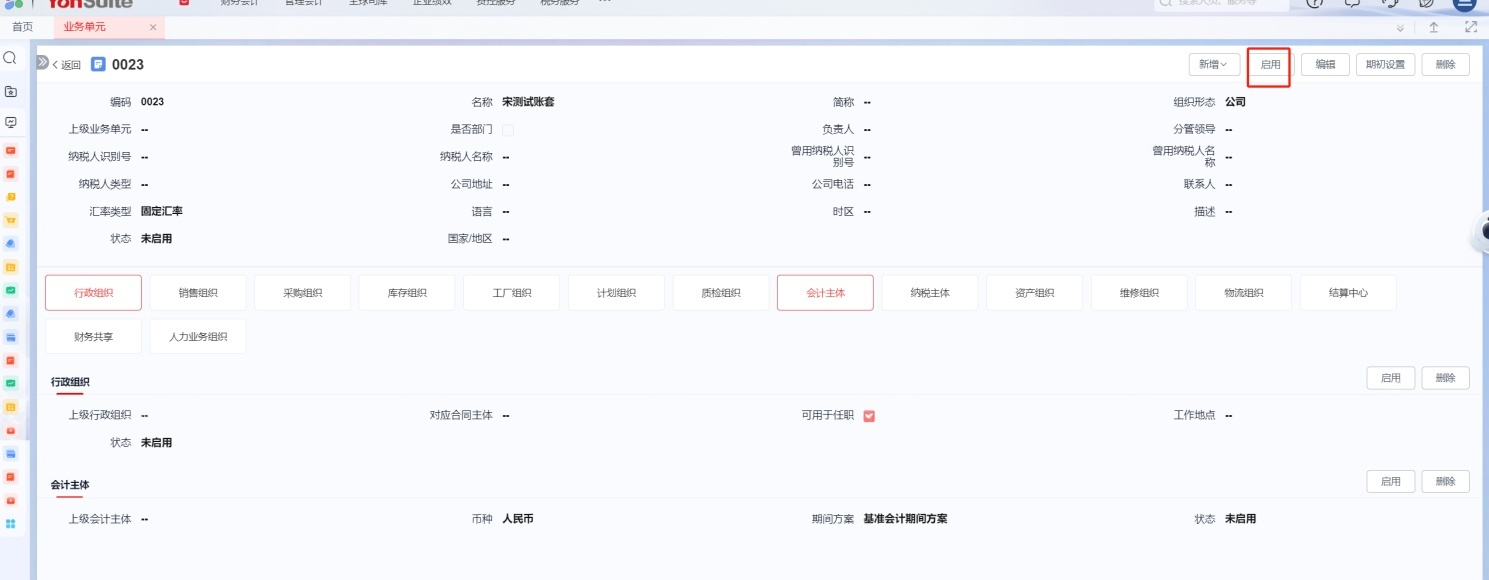
Task: Expand the tab list double-chevron arrow
Action: (x=1400, y=28)
